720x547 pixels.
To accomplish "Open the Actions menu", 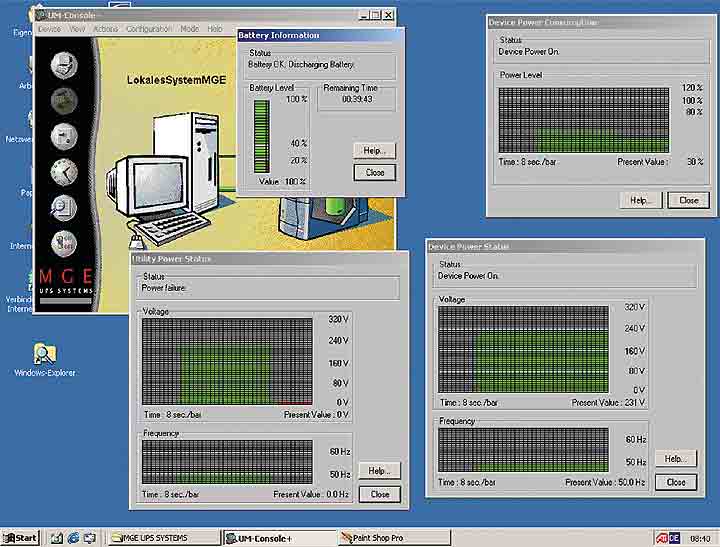I will point(105,29).
